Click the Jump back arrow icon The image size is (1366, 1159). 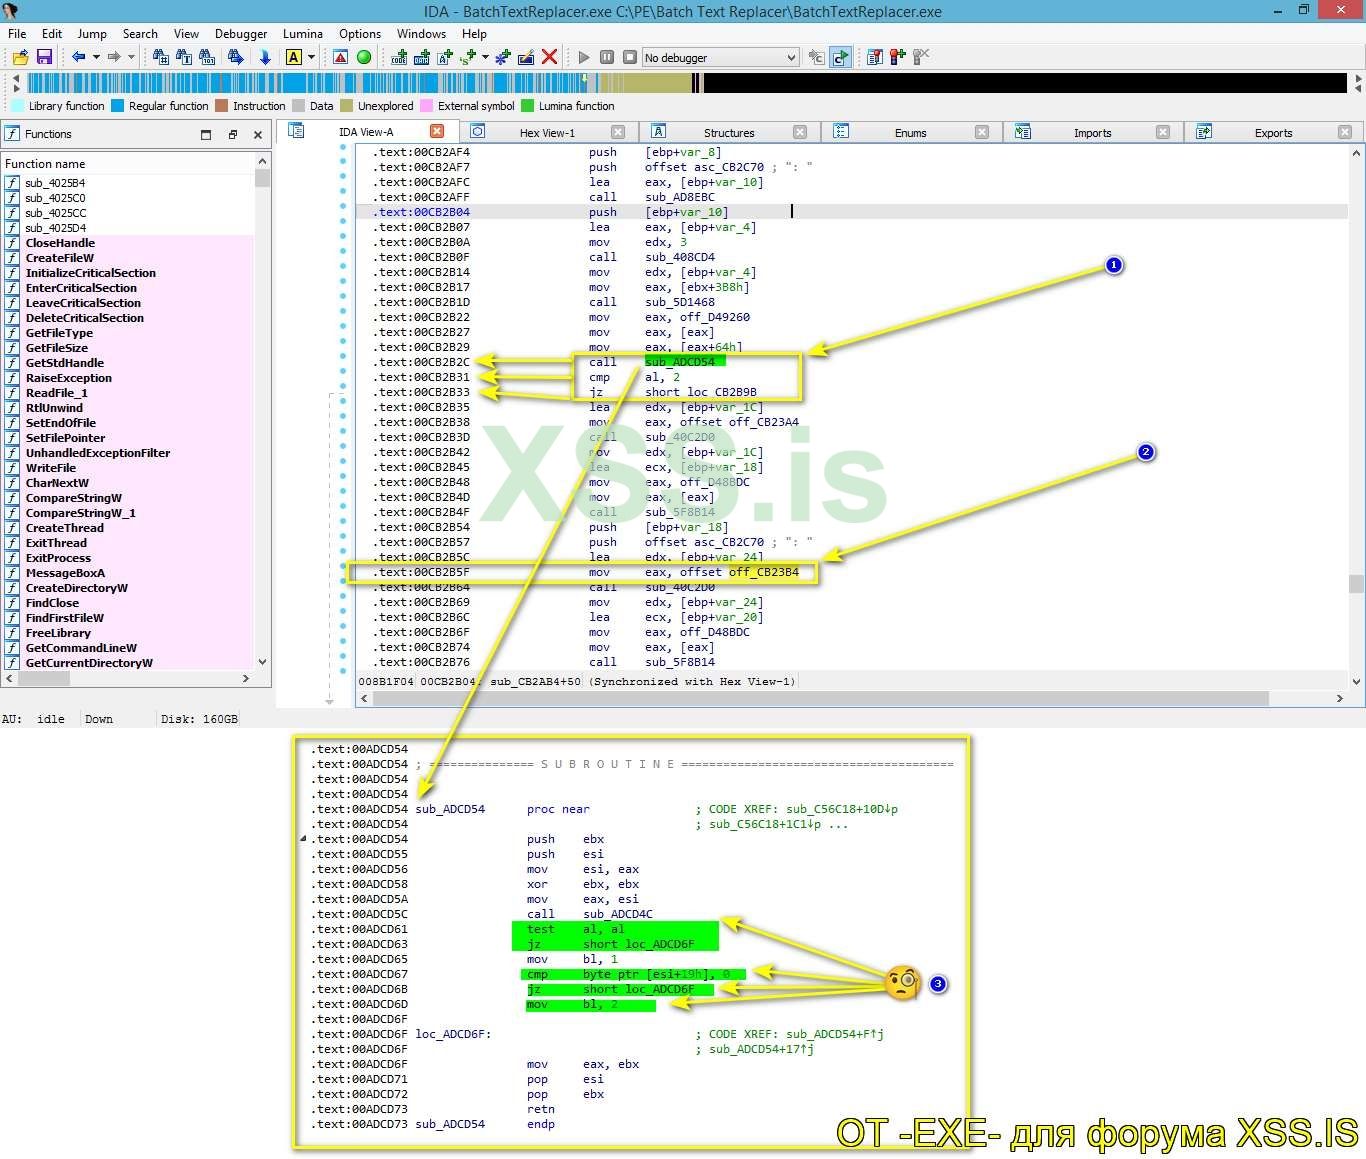tap(78, 57)
